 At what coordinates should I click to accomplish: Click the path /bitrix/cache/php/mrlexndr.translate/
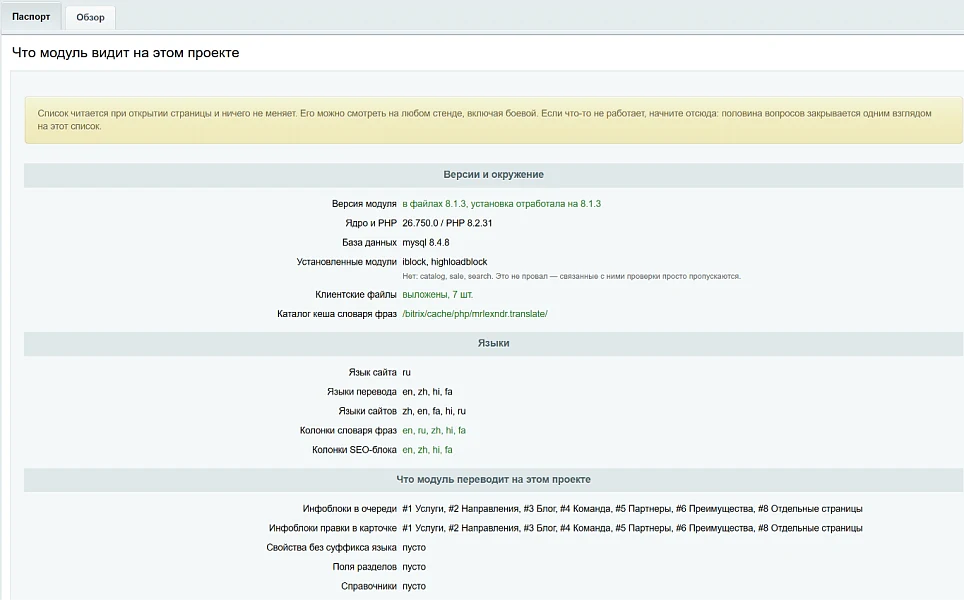pos(475,314)
